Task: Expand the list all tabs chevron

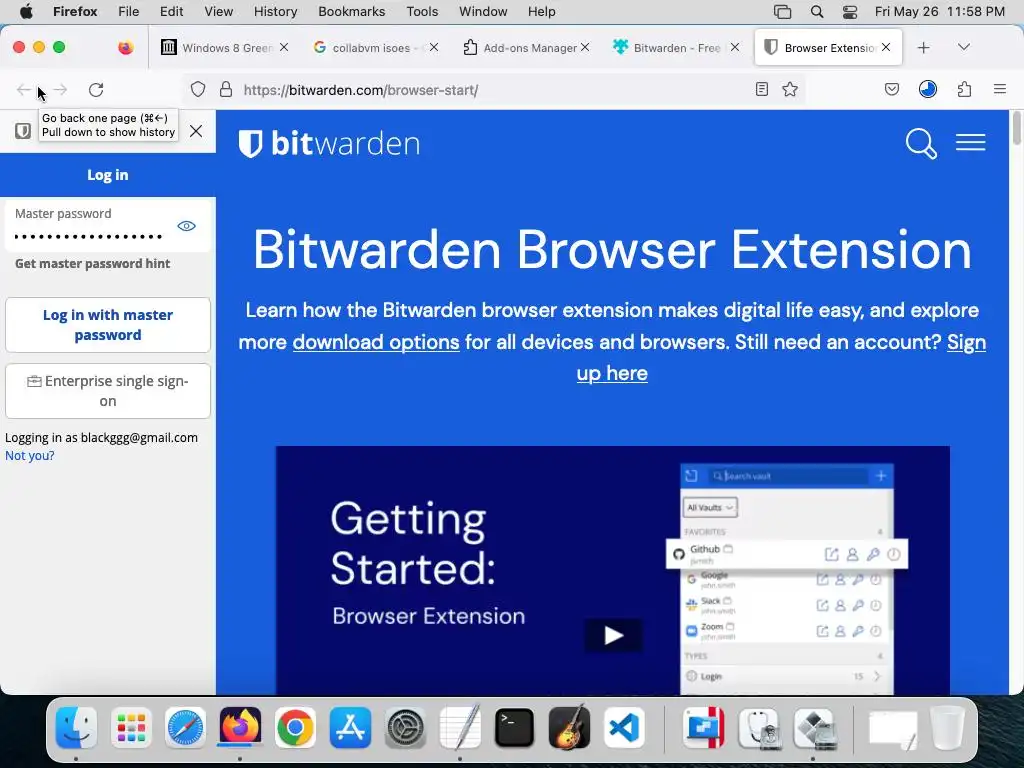Action: pyautogui.click(x=963, y=47)
